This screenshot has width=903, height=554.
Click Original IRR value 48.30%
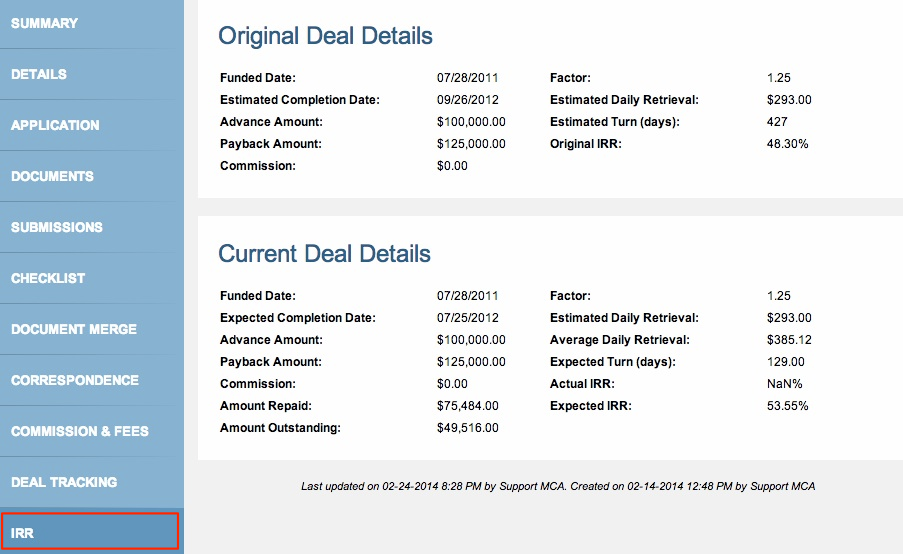[787, 144]
